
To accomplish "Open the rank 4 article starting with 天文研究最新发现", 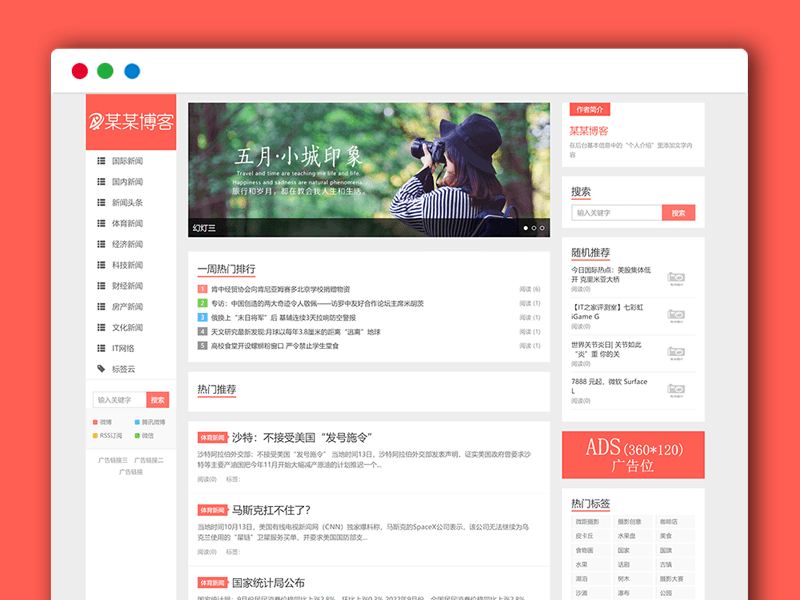I will point(296,332).
